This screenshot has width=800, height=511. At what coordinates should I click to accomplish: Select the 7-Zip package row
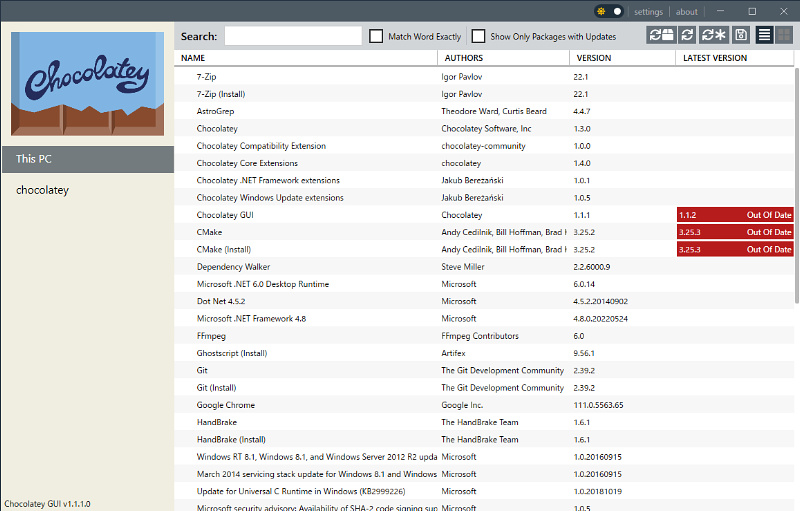coord(484,76)
